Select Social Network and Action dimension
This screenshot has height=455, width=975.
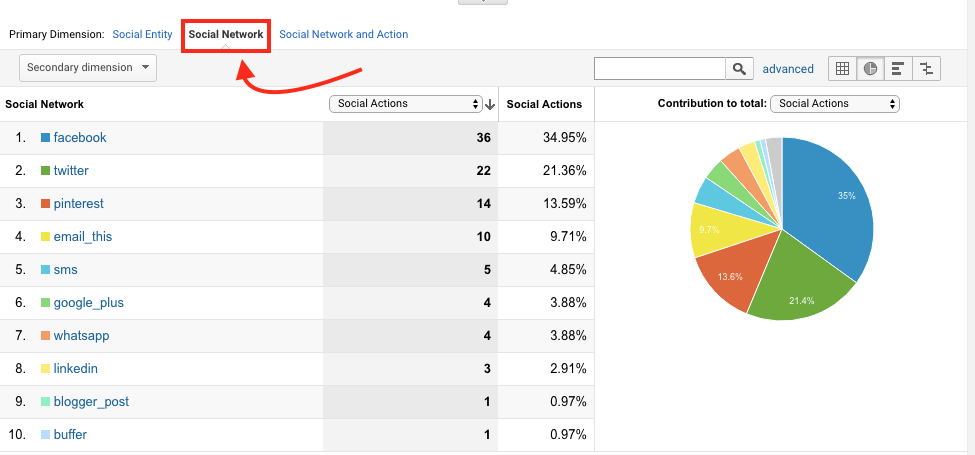pyautogui.click(x=344, y=34)
